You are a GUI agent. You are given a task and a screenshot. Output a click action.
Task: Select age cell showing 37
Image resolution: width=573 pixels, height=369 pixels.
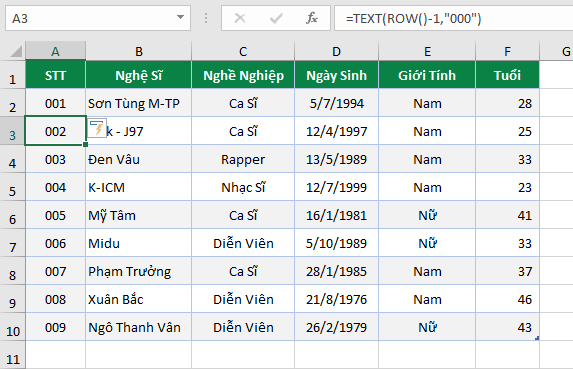pyautogui.click(x=507, y=271)
